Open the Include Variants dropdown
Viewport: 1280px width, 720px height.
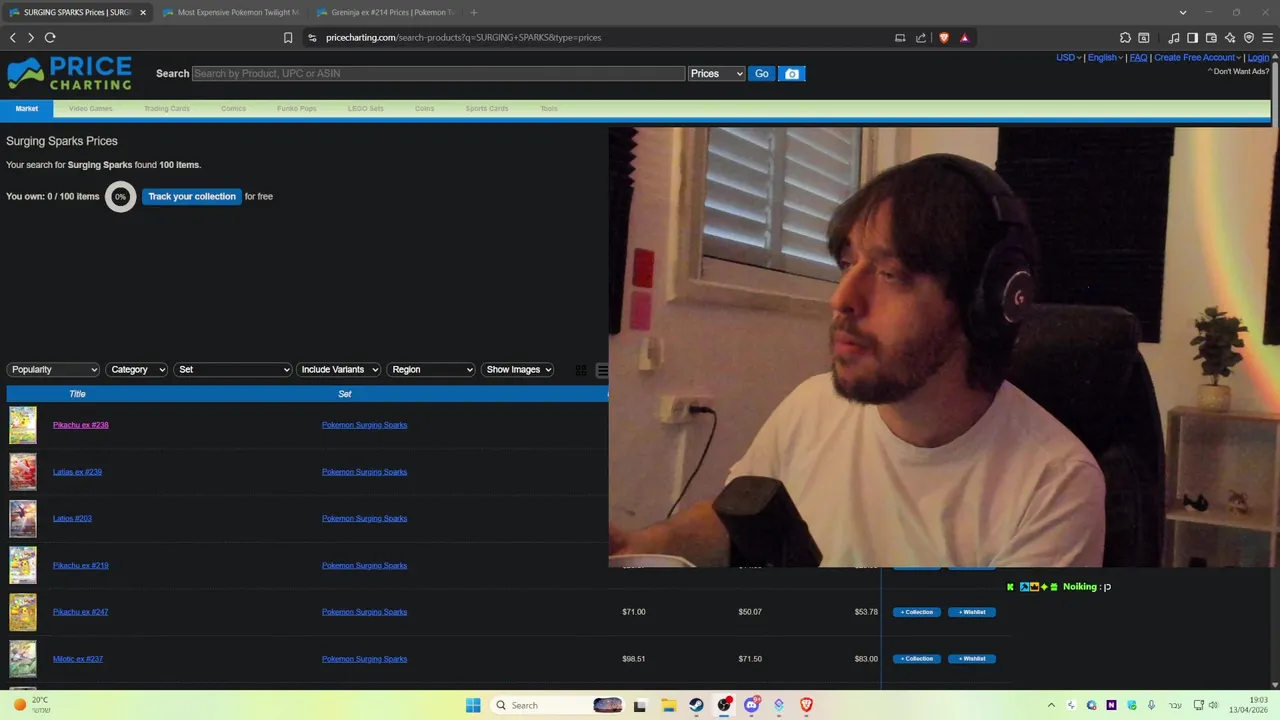(339, 370)
